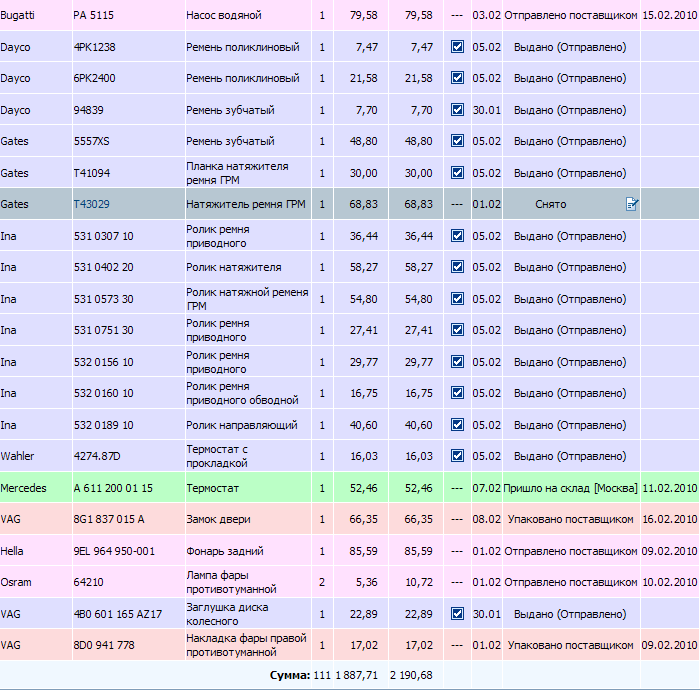Open the T43029 part number link
Viewport: 700px width, 690px height.
92,204
